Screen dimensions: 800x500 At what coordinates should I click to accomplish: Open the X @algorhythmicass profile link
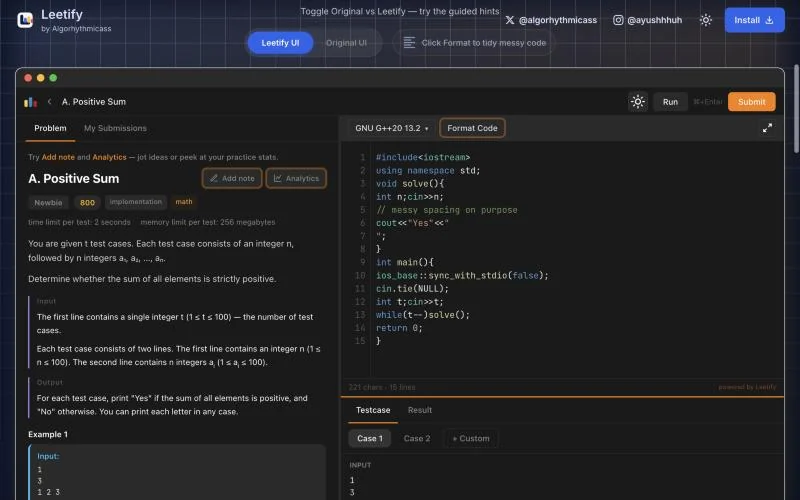pyautogui.click(x=551, y=20)
